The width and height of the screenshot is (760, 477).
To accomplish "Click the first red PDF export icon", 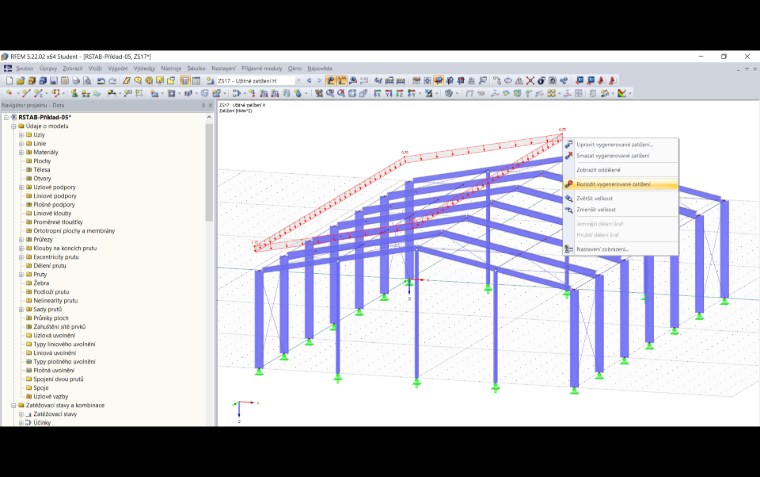I will coord(601,80).
